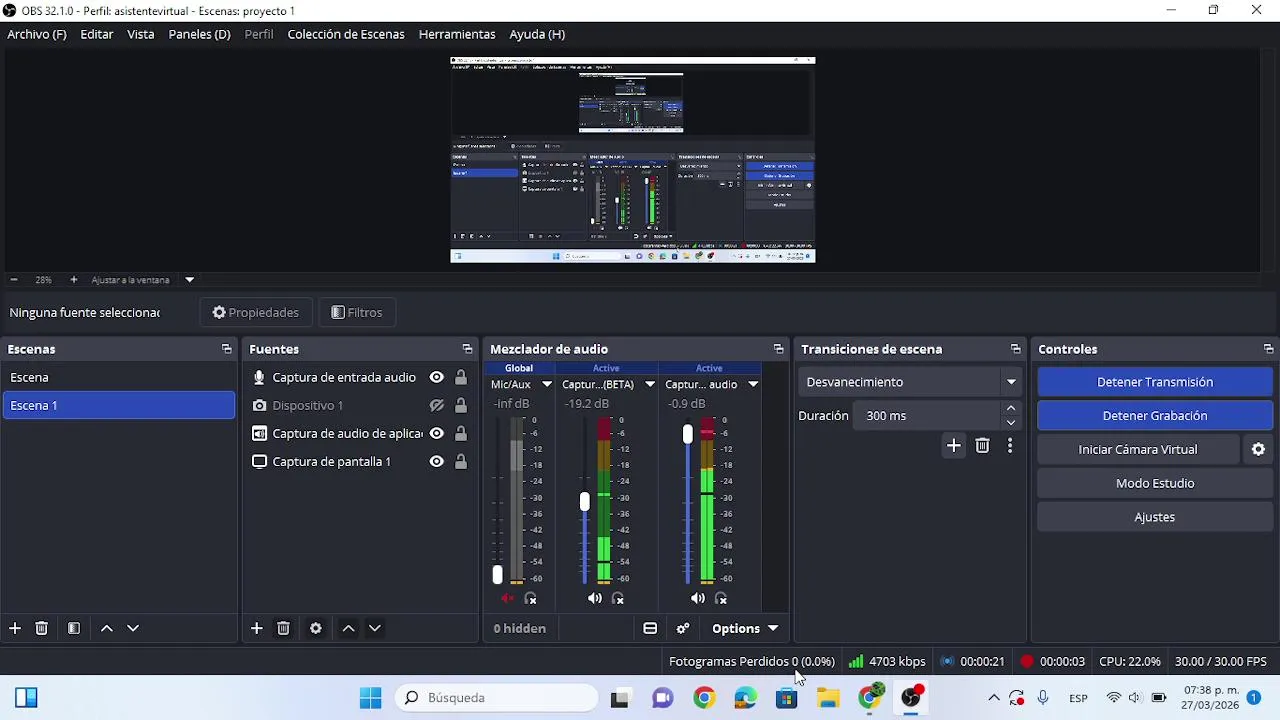Screen dimensions: 1280x720
Task: Open the Vista menu
Action: pyautogui.click(x=141, y=34)
